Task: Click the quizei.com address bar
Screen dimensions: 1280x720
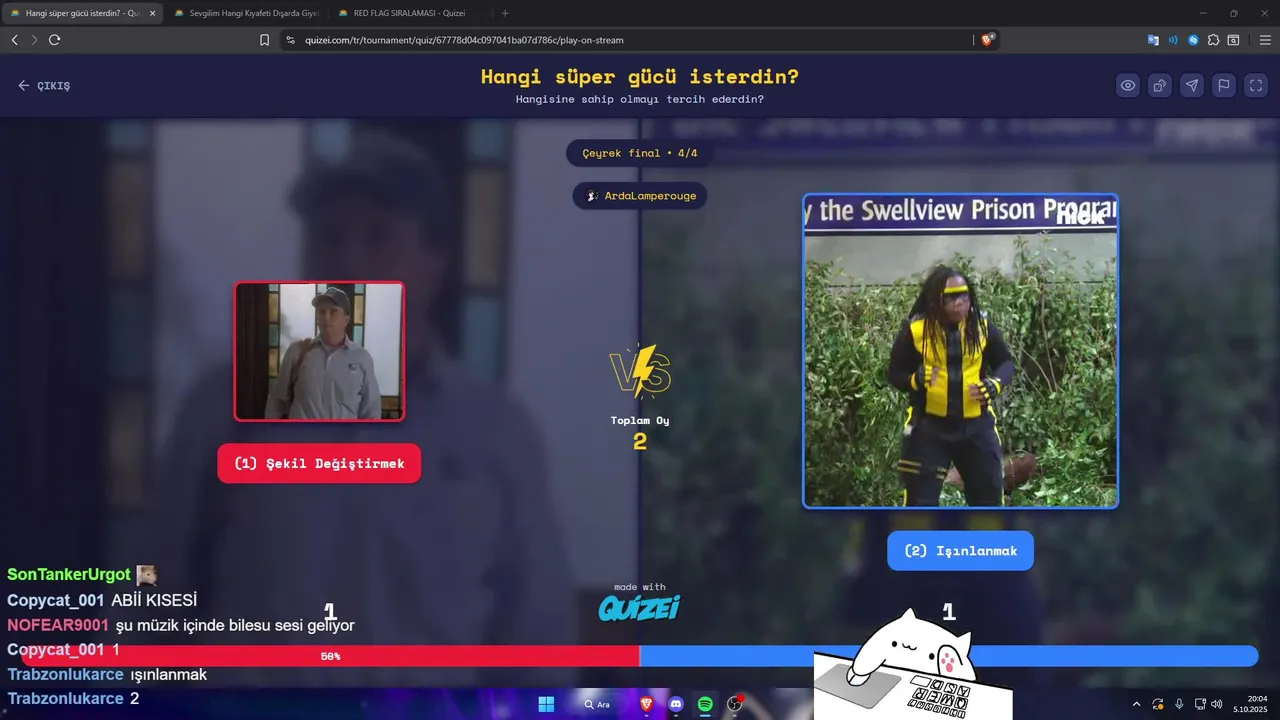Action: (628, 40)
